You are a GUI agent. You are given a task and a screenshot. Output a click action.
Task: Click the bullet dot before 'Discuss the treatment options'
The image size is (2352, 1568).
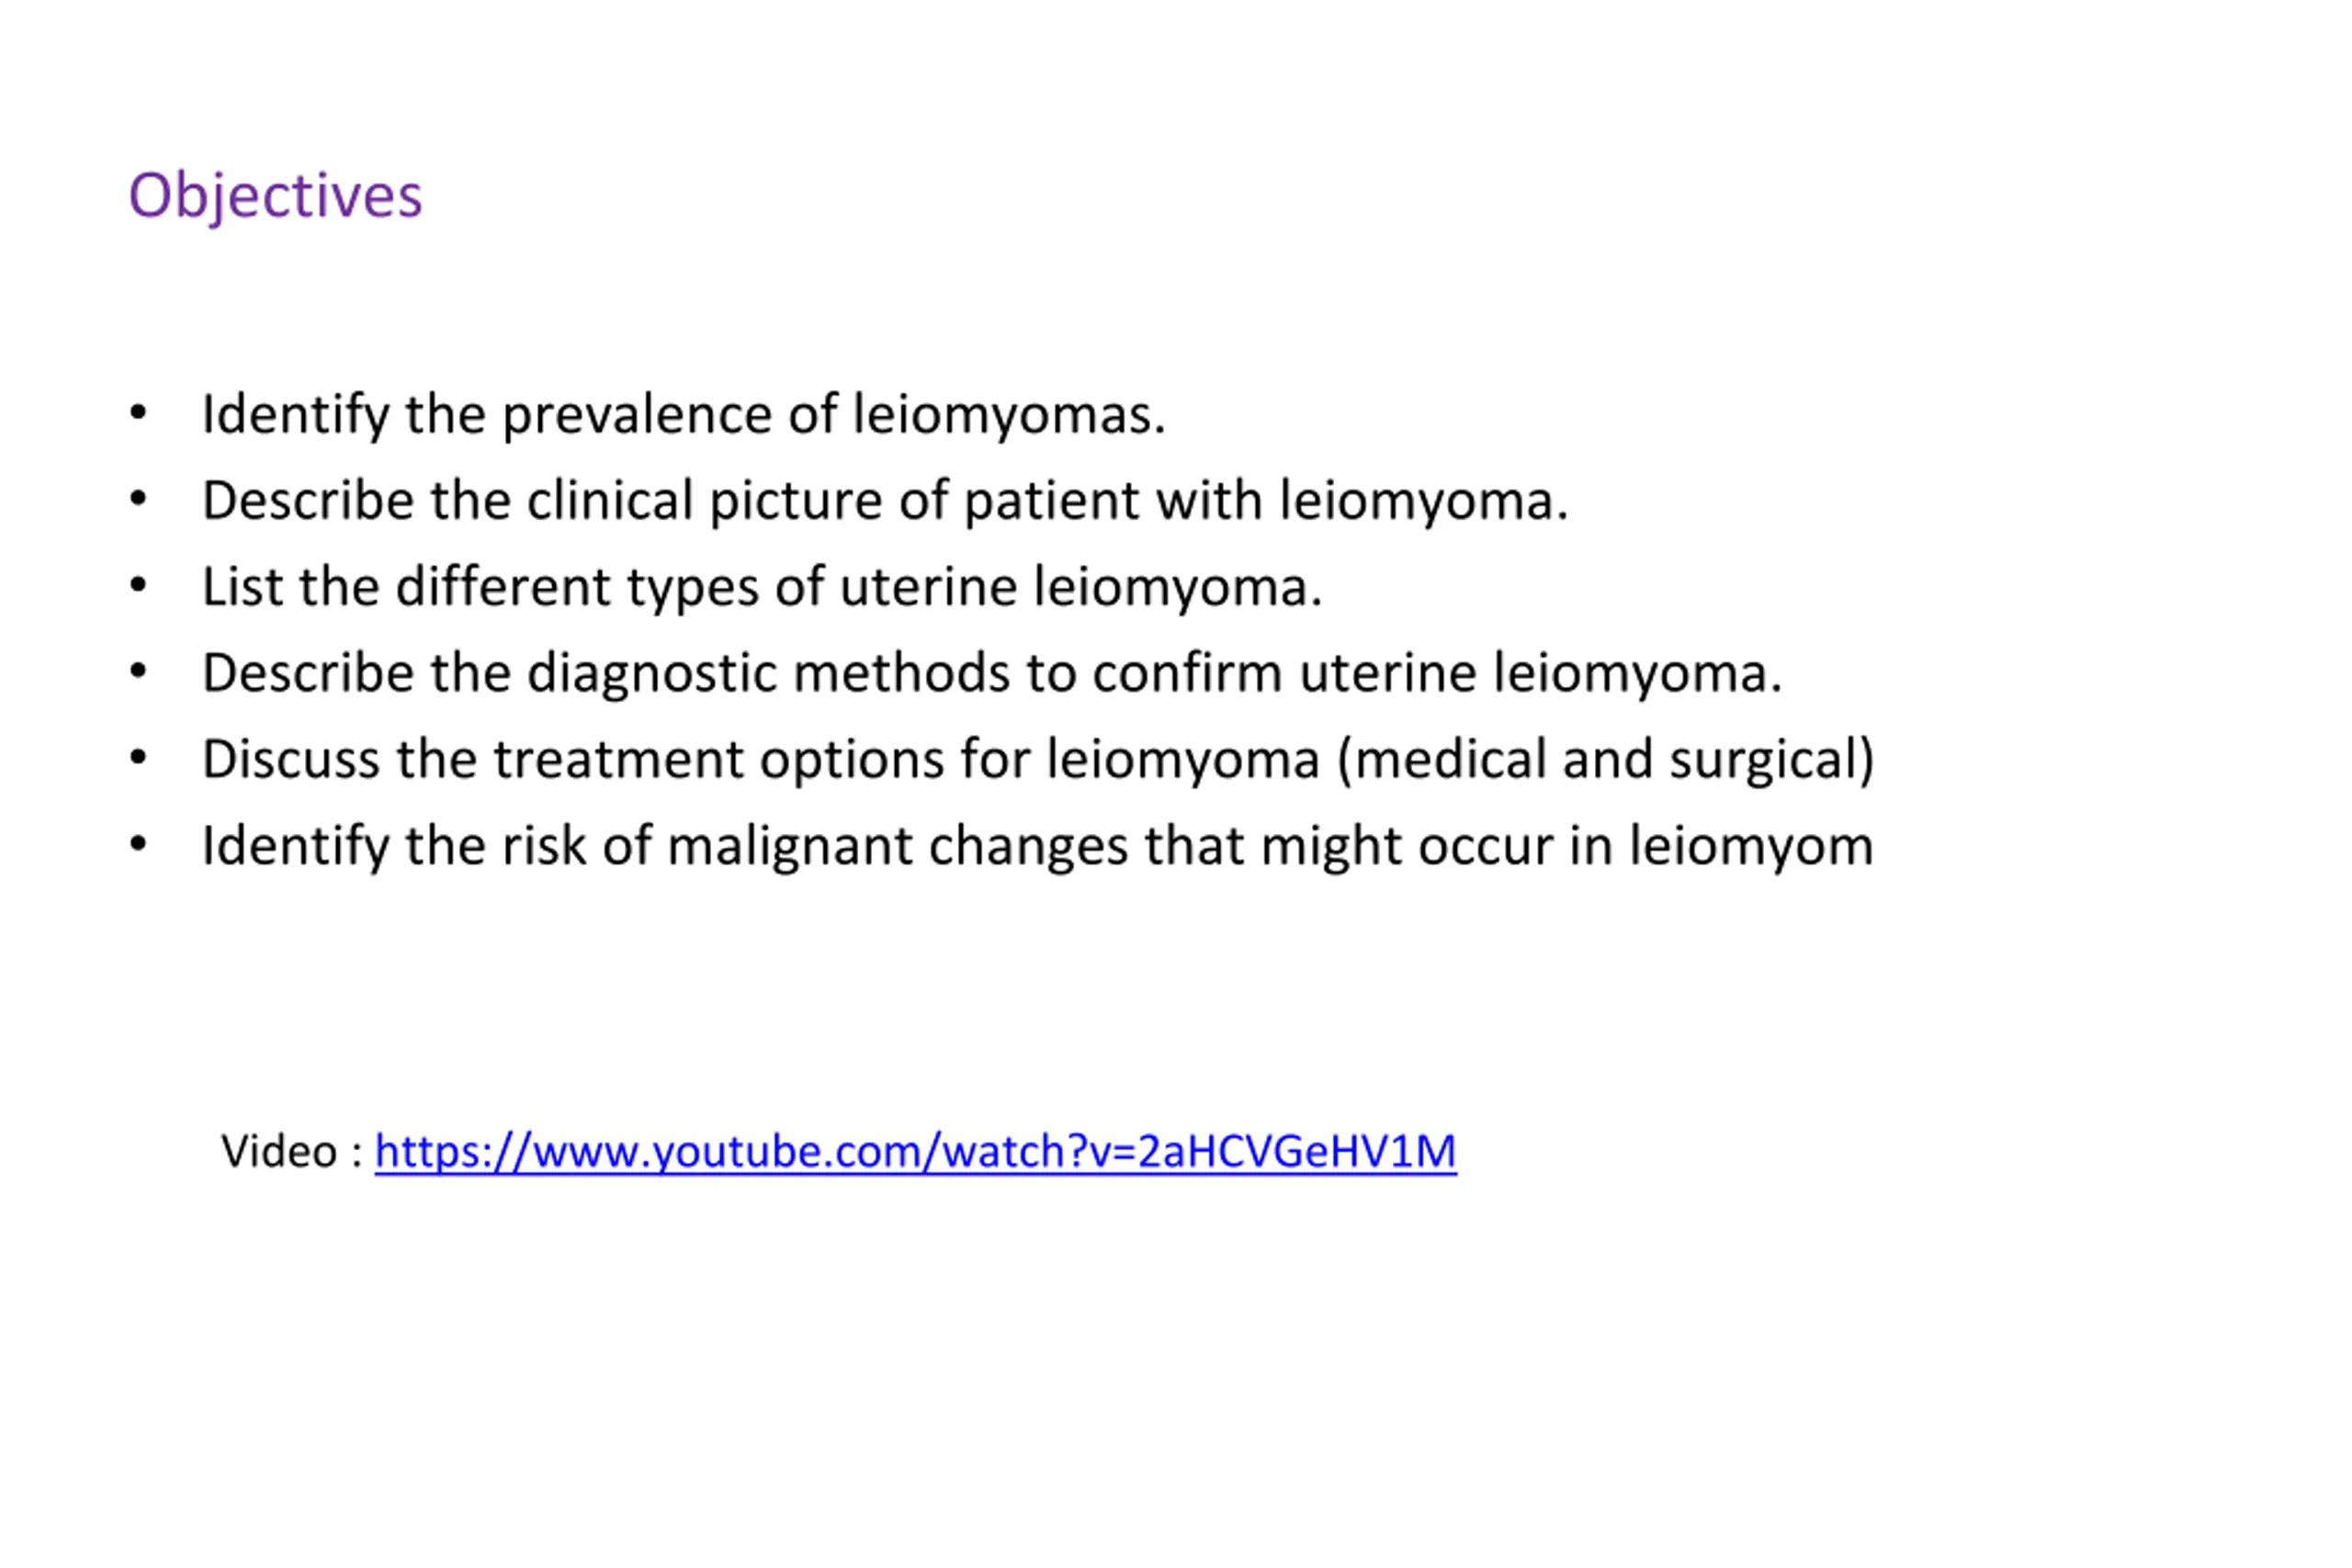point(138,757)
